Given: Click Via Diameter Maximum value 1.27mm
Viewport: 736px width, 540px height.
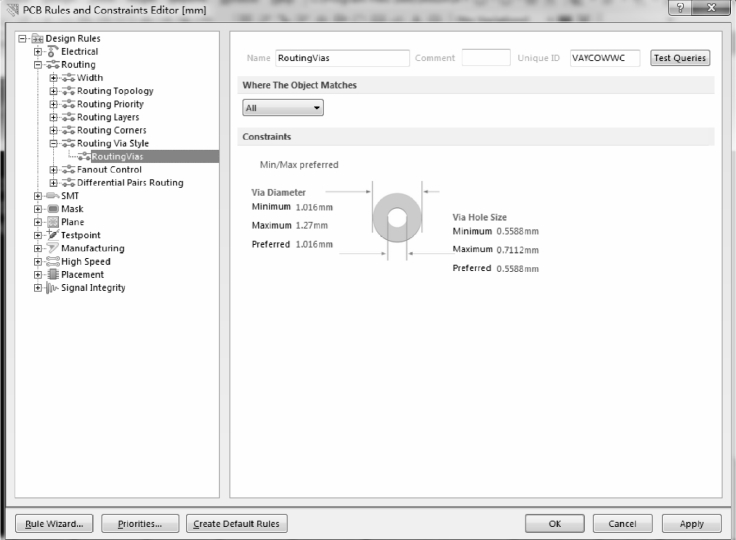Looking at the screenshot, I should (x=312, y=225).
